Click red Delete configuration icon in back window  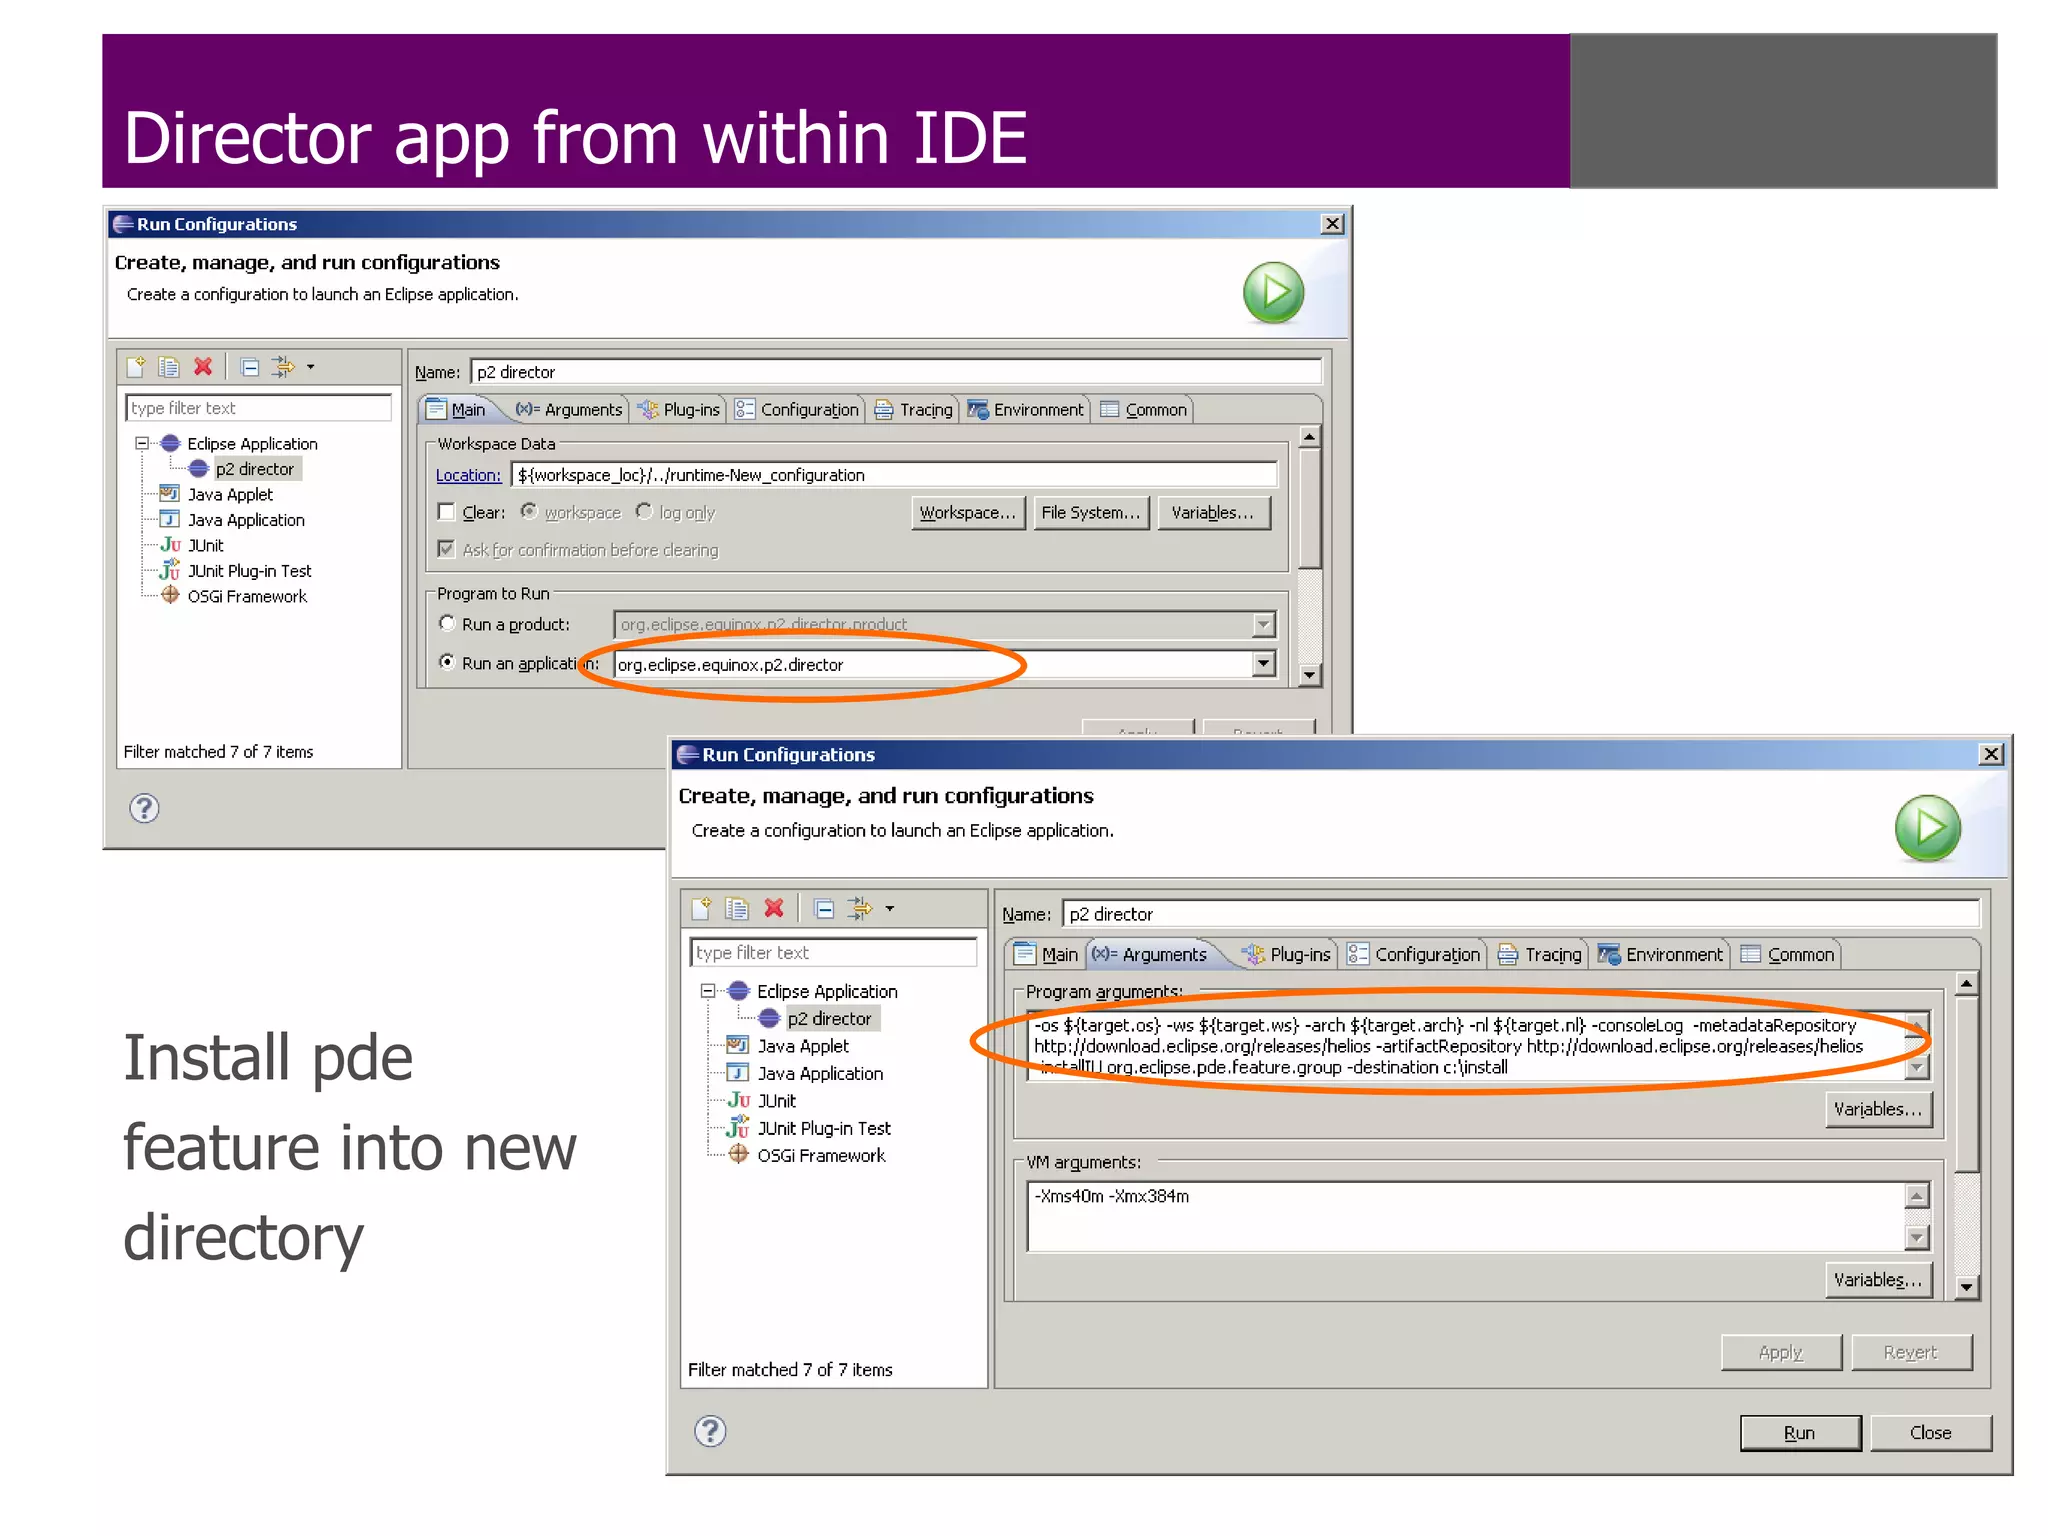click(x=203, y=367)
